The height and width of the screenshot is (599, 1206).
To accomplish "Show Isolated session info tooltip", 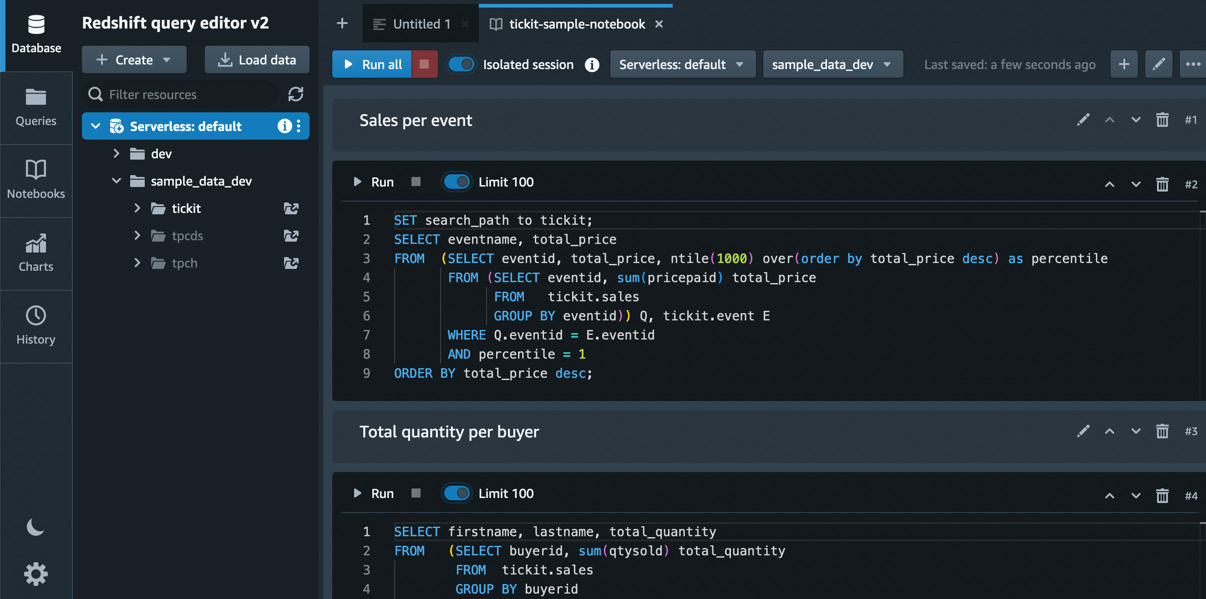I will (x=592, y=64).
